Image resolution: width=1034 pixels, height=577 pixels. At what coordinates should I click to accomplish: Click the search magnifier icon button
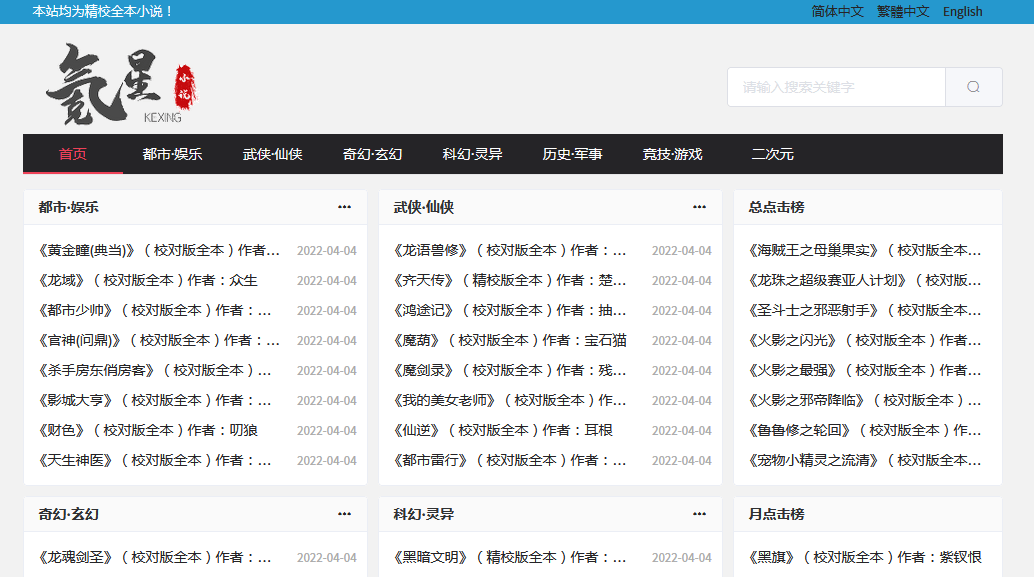(x=973, y=87)
